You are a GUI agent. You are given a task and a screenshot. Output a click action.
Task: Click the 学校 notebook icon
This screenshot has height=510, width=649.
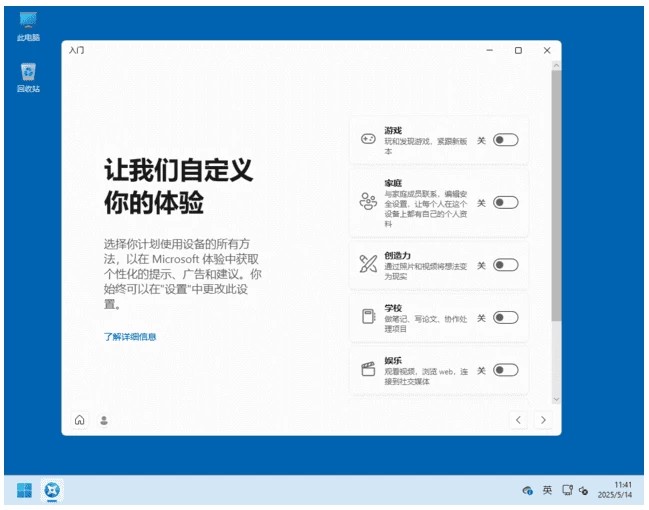[368, 318]
